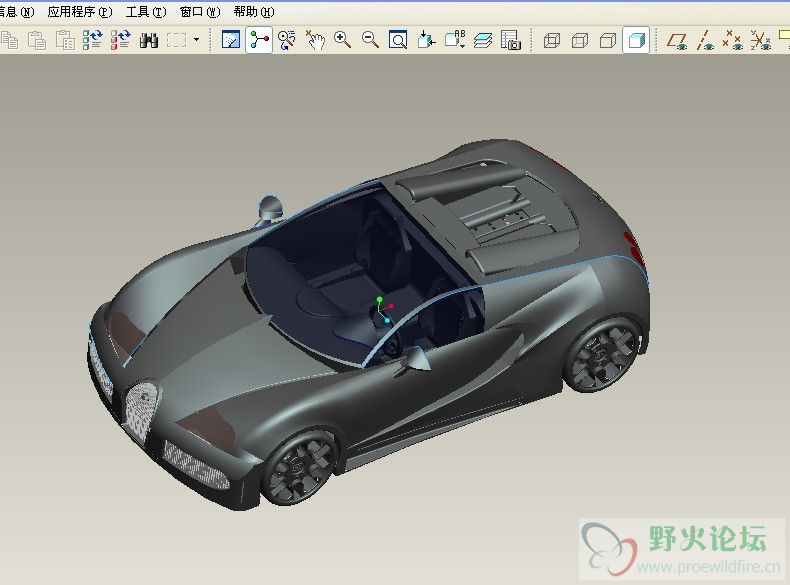This screenshot has width=790, height=585.
Task: Click the repaint screen icon
Action: [231, 40]
